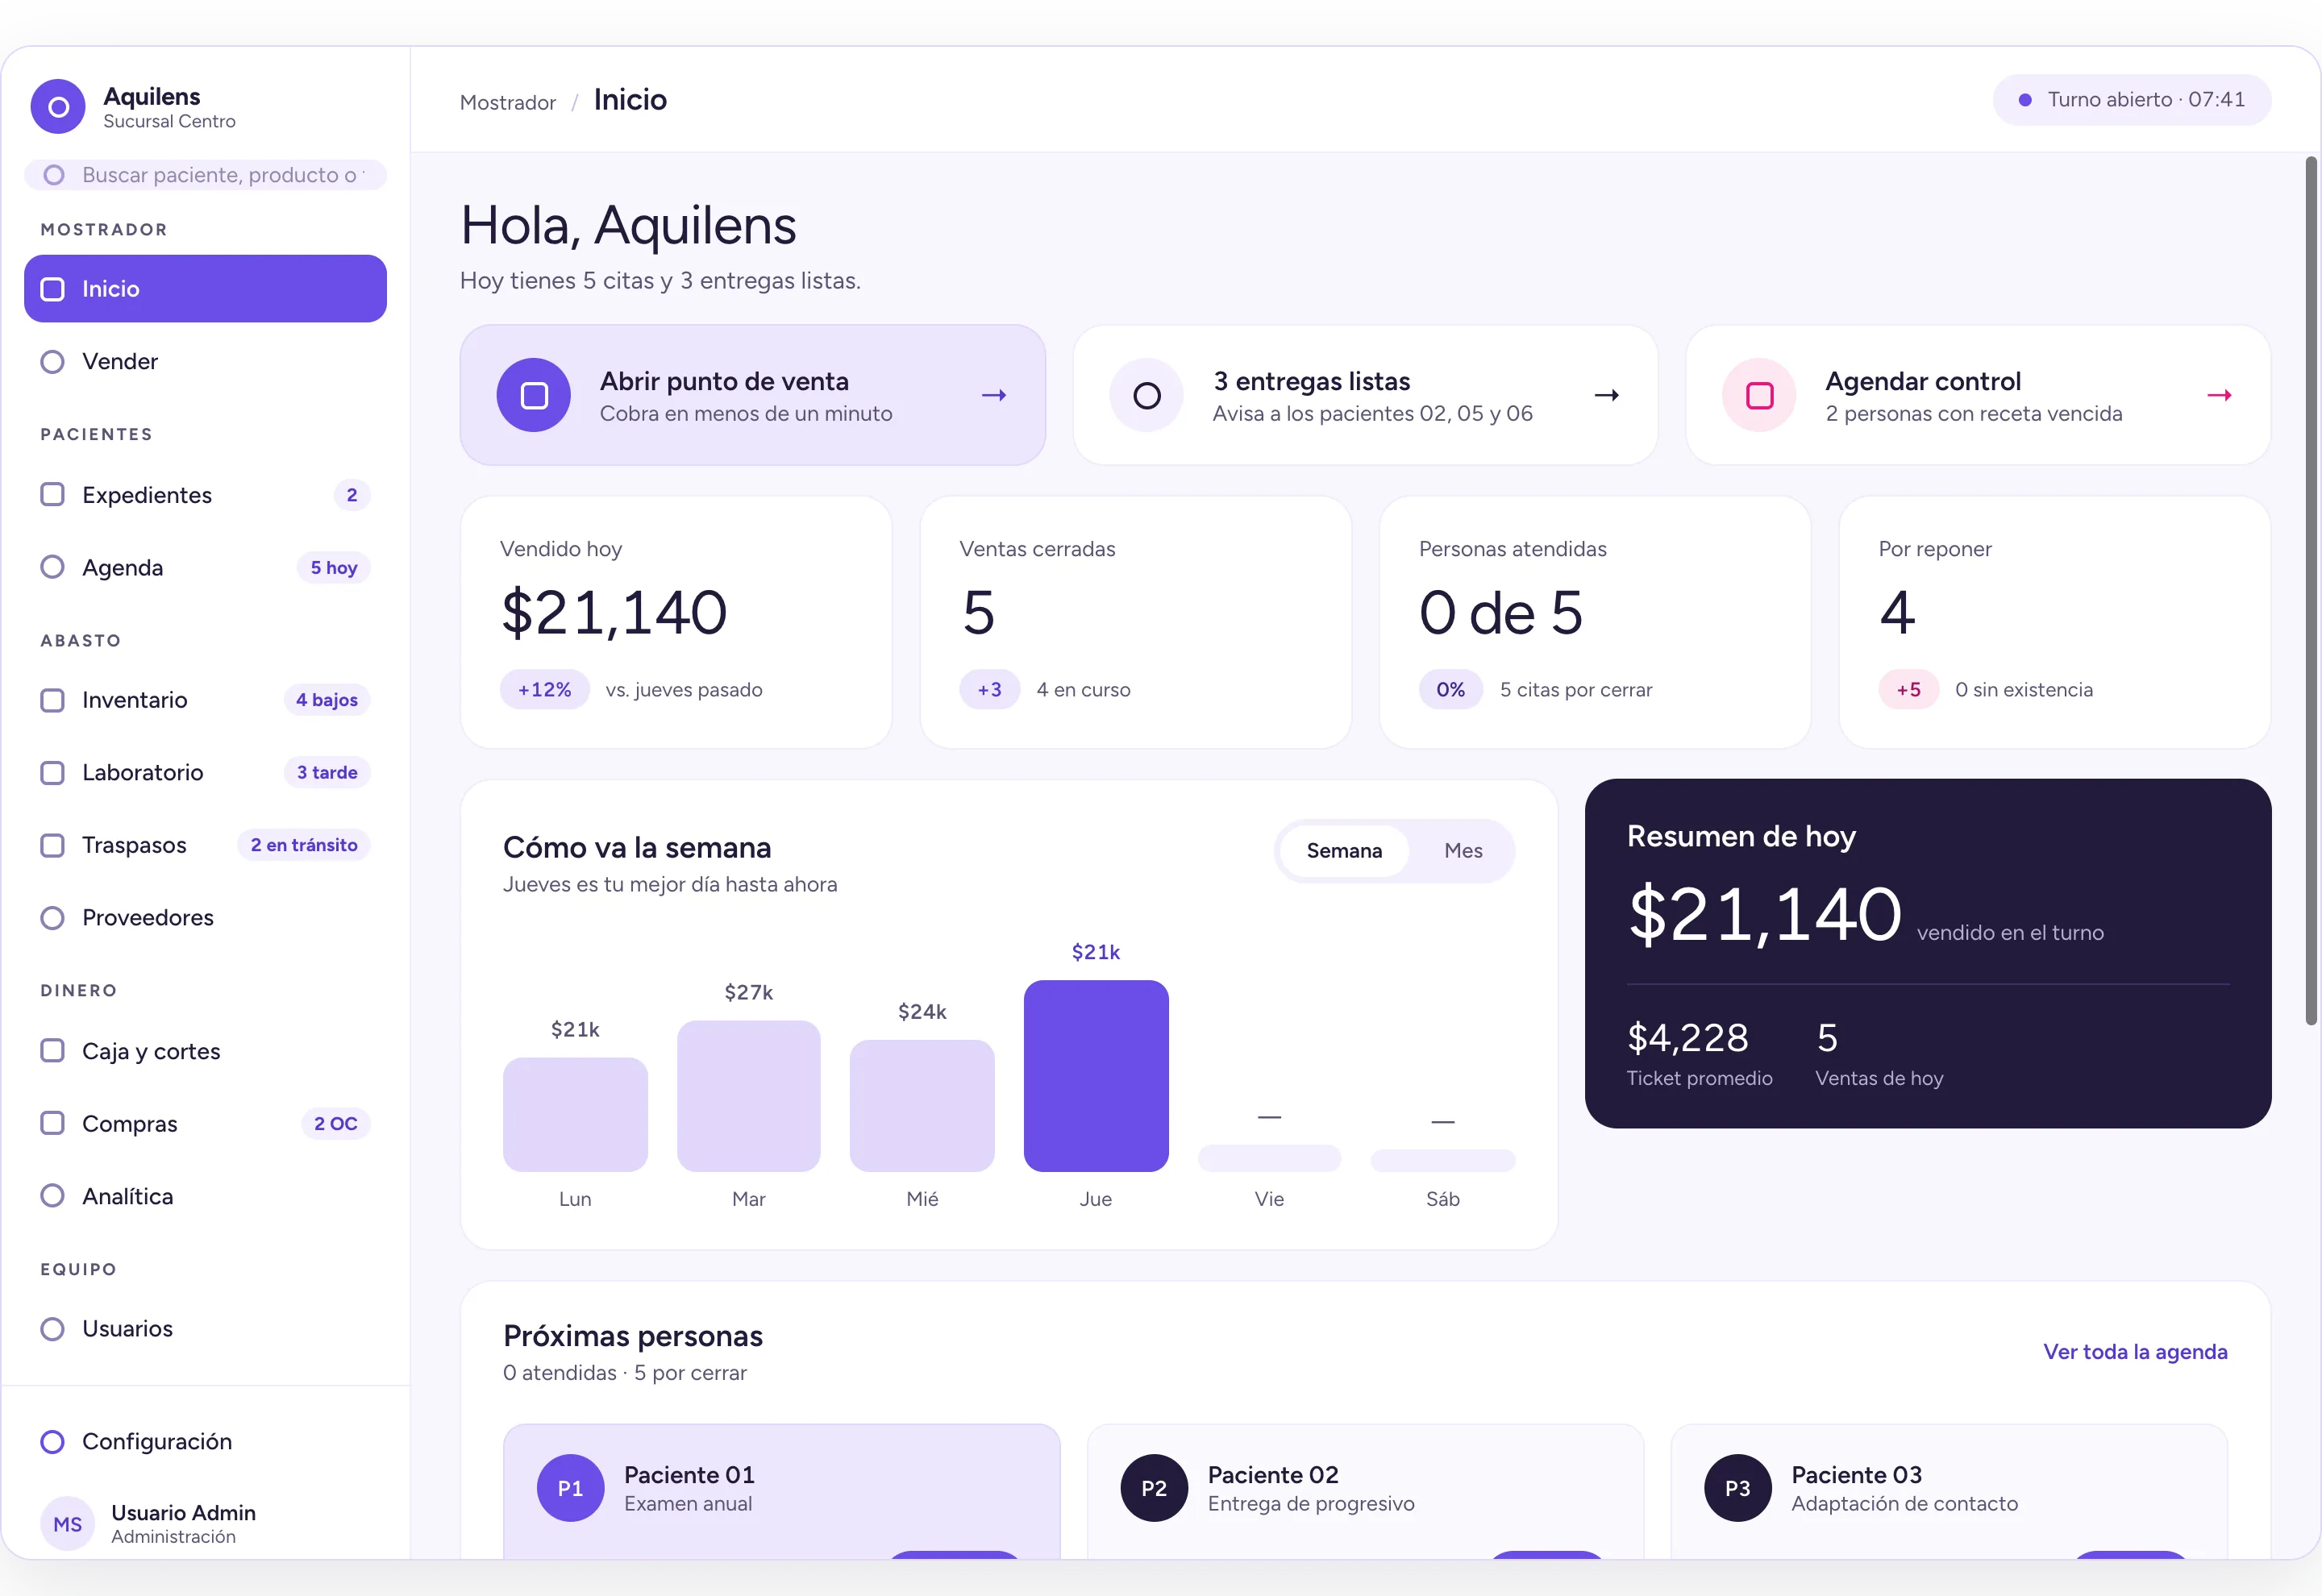
Task: Switch chart to Mes view
Action: click(x=1463, y=850)
